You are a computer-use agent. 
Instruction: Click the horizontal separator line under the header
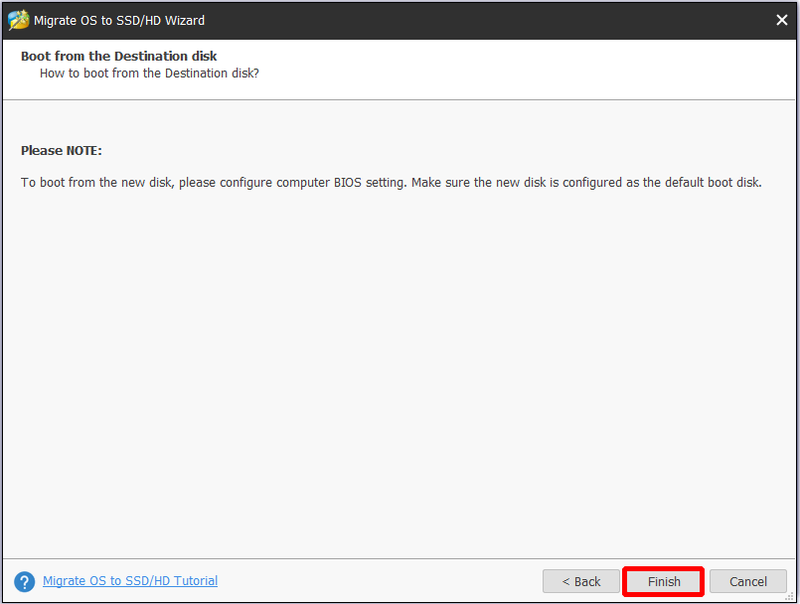click(399, 100)
